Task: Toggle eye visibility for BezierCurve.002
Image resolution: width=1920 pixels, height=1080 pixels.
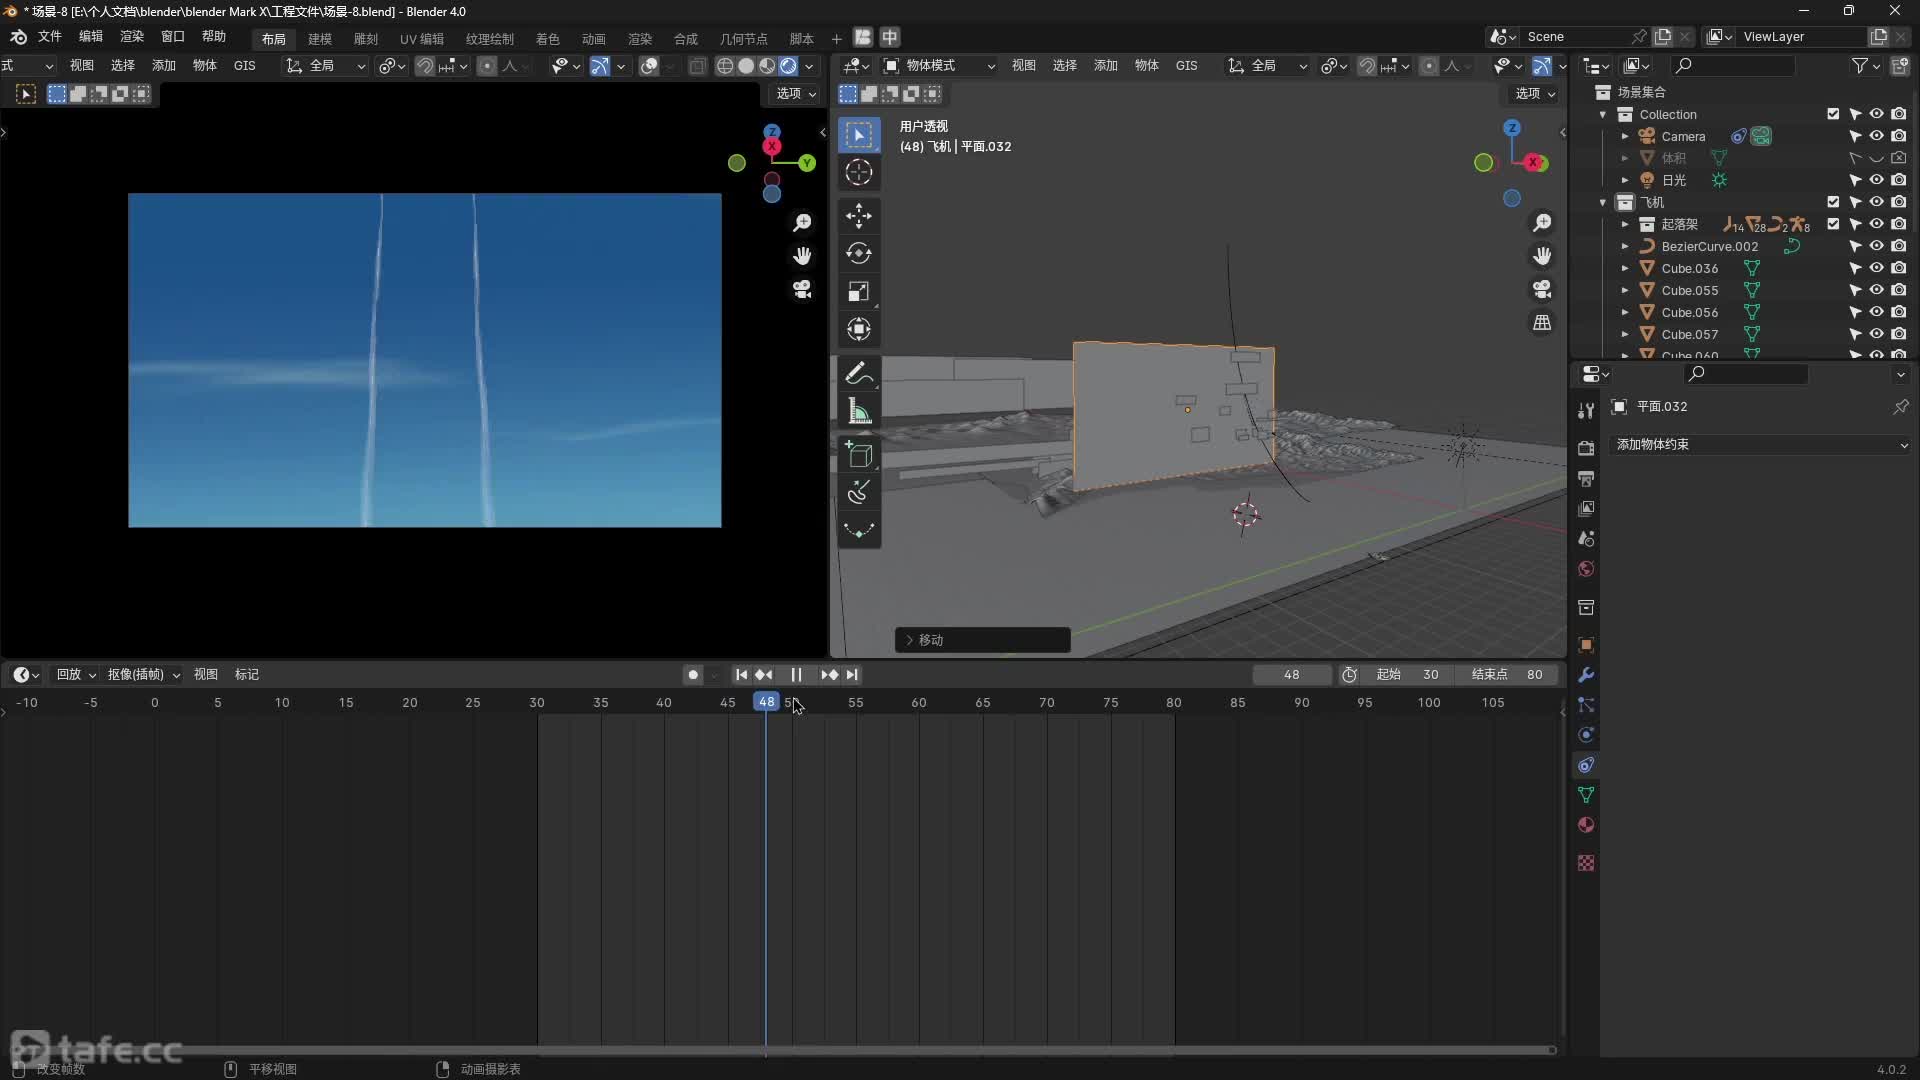Action: (x=1877, y=246)
